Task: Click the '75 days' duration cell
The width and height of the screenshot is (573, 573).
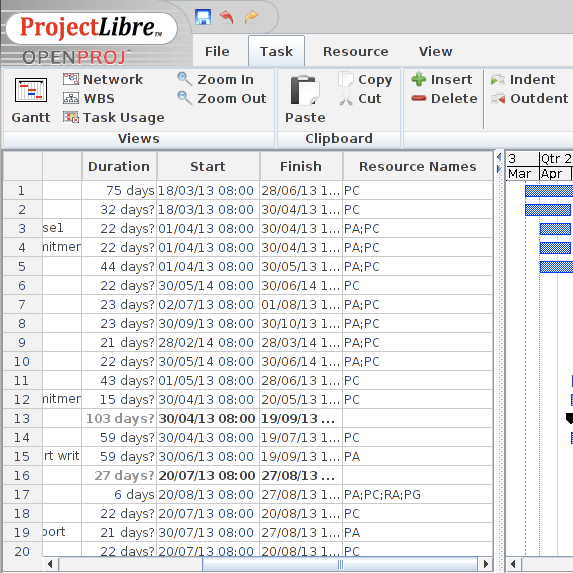Action: 119,190
